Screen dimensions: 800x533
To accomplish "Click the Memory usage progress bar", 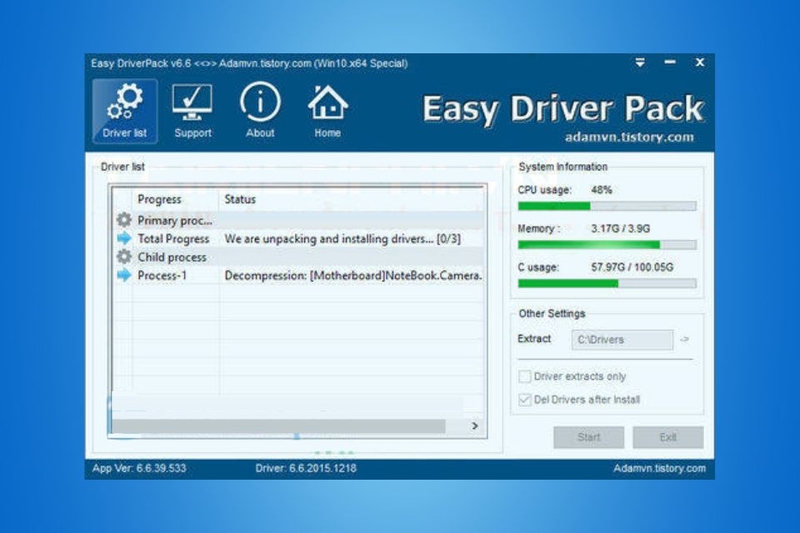I will (x=607, y=245).
